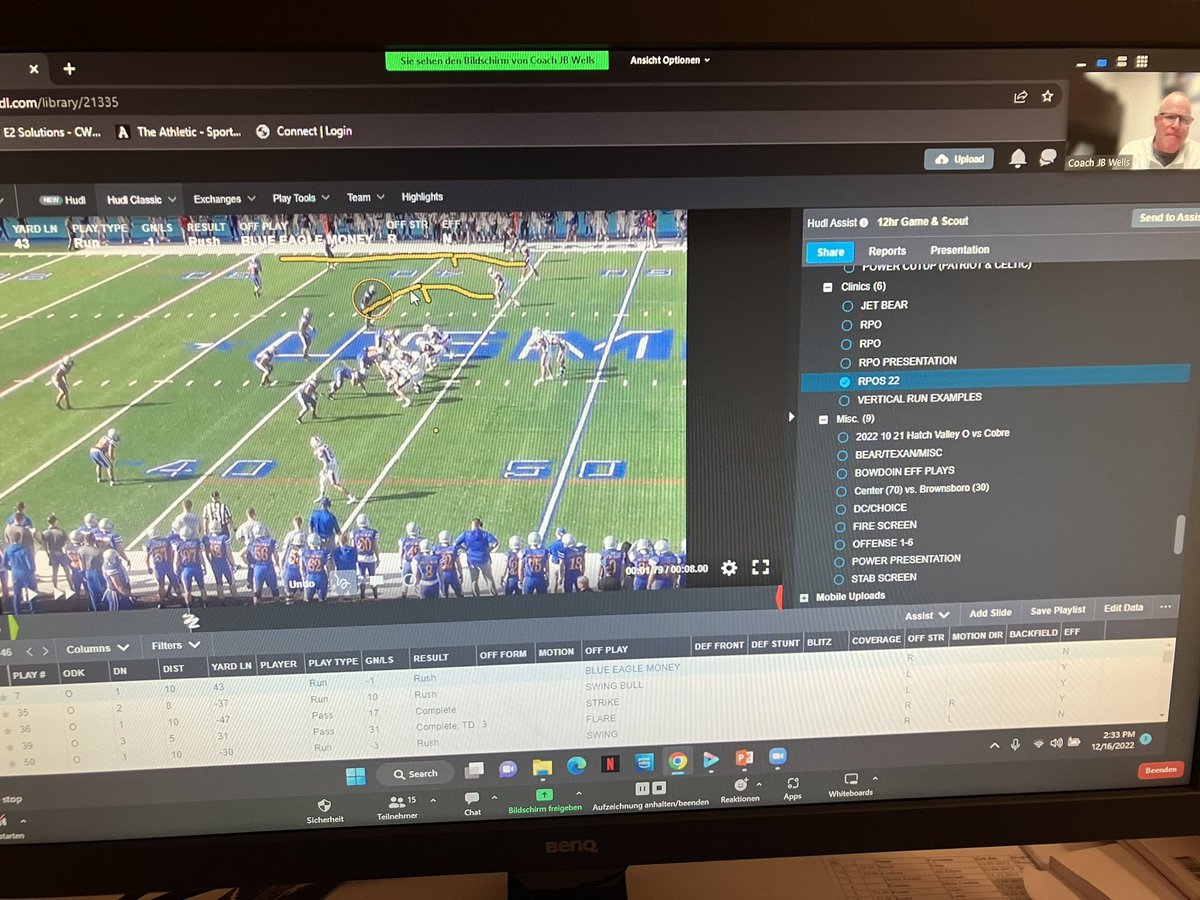Open Chrome from the taskbar

coord(677,762)
